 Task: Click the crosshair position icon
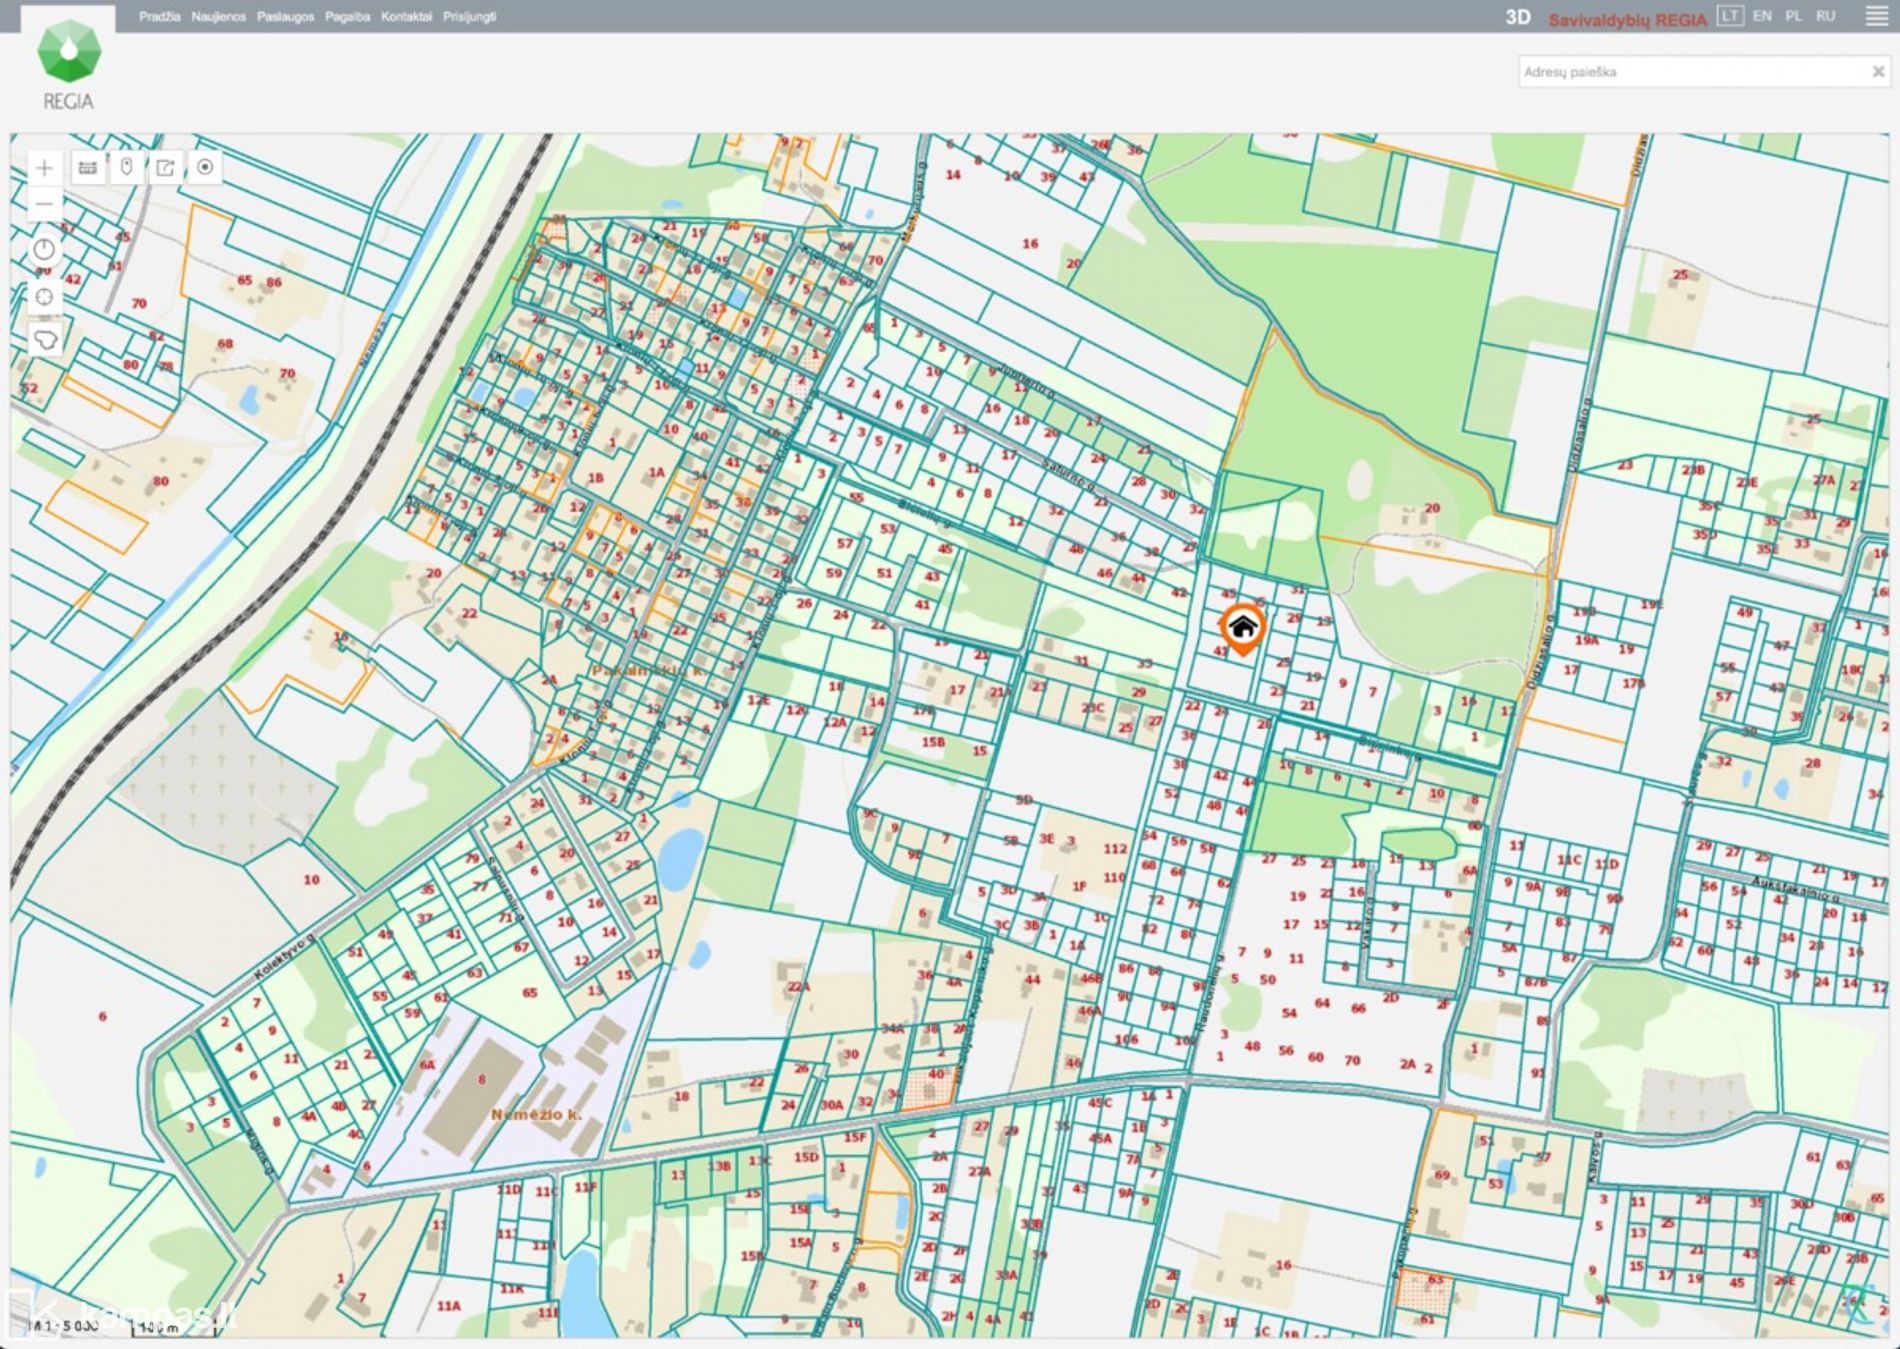(x=44, y=297)
